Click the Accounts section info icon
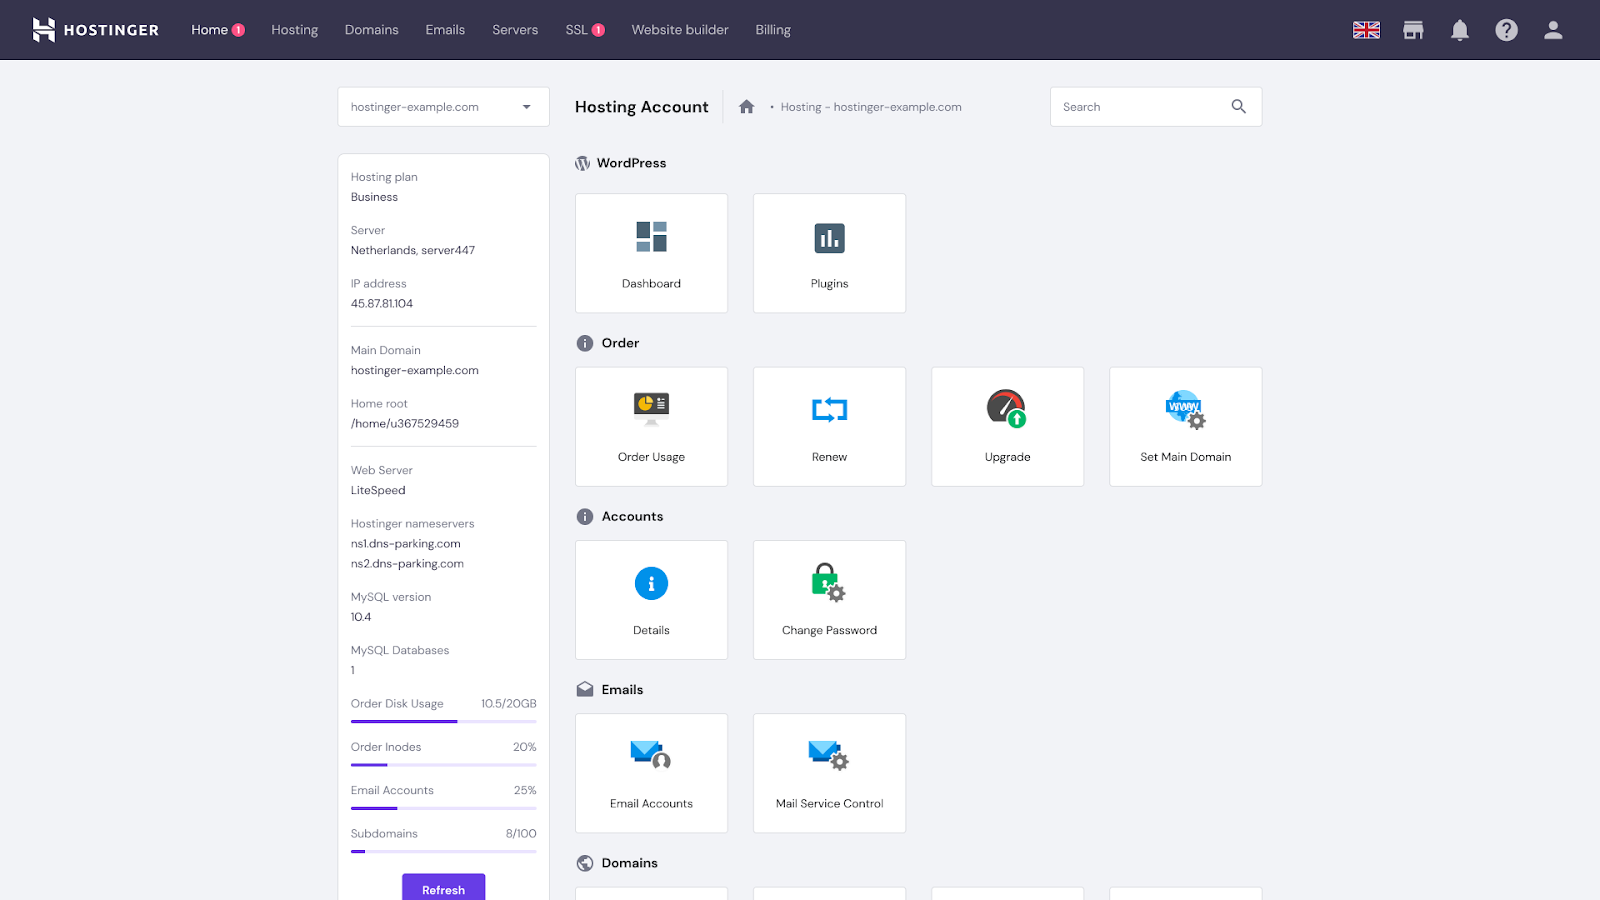1600x900 pixels. 585,517
